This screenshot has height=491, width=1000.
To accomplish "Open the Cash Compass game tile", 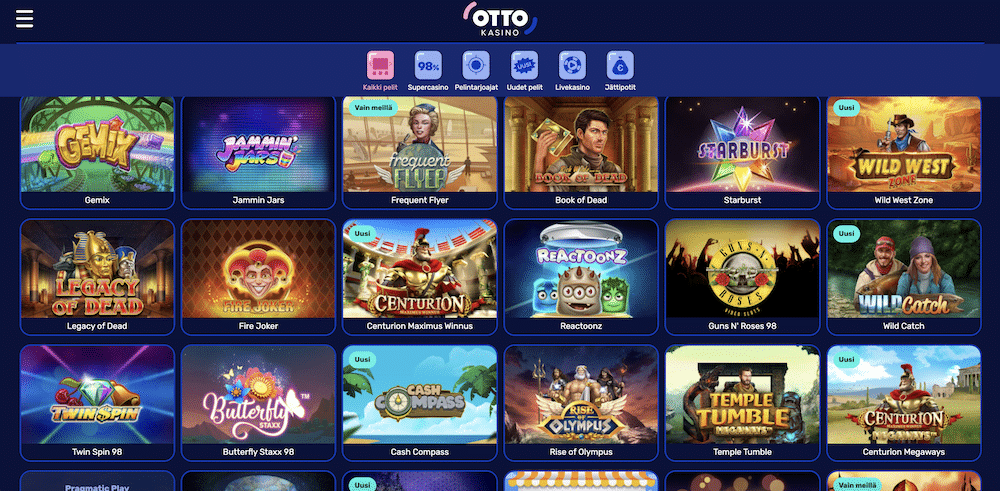I will coord(420,395).
